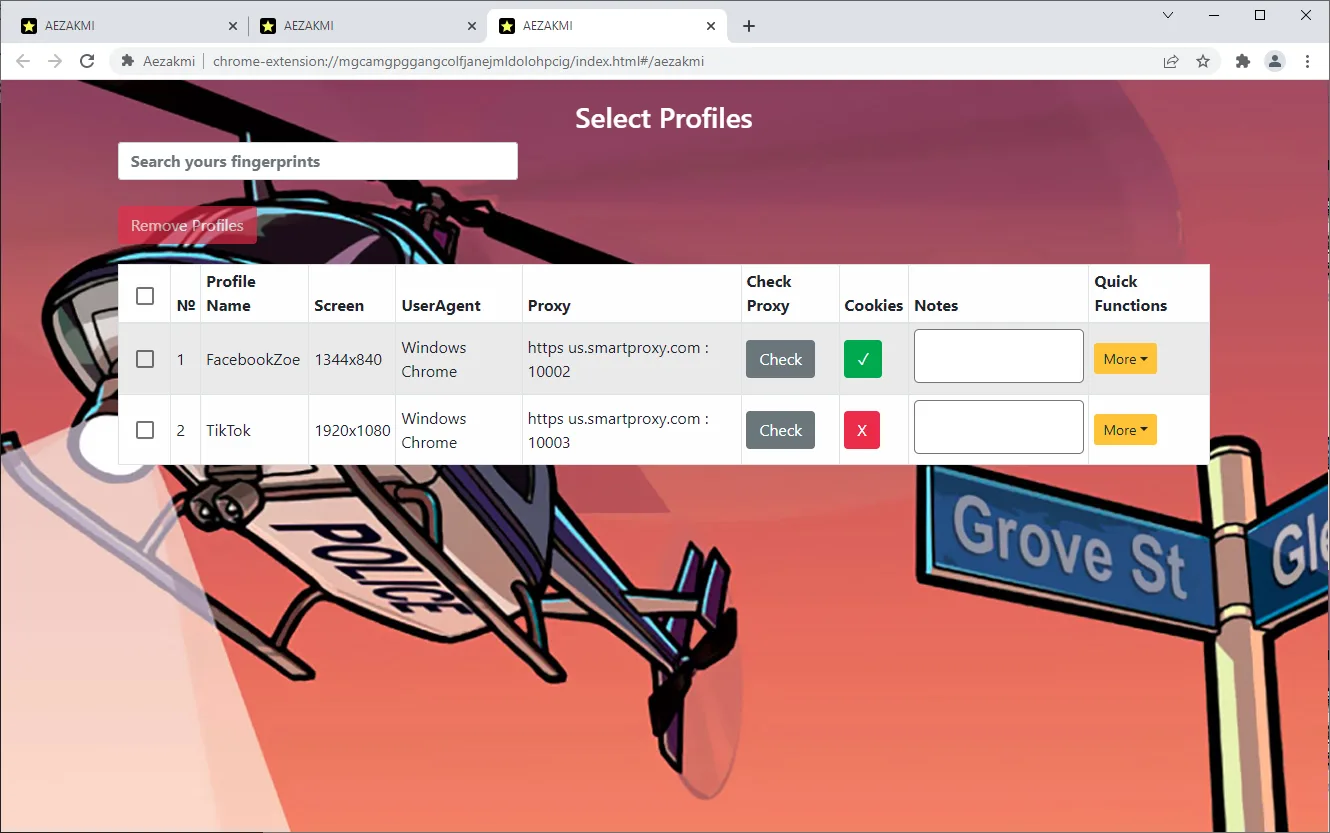Screen dimensions: 1330x833
Task: Select the TikTok profile checkbox
Action: point(145,430)
